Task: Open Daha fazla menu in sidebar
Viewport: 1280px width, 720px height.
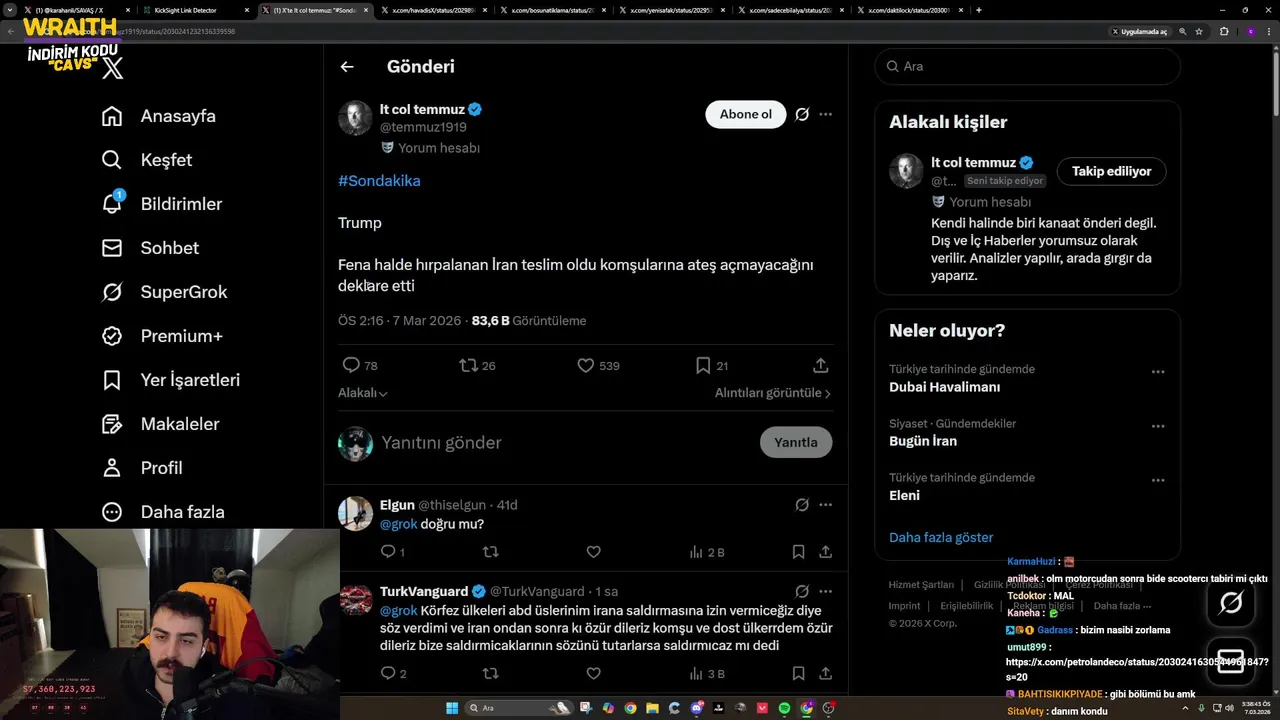Action: (163, 512)
